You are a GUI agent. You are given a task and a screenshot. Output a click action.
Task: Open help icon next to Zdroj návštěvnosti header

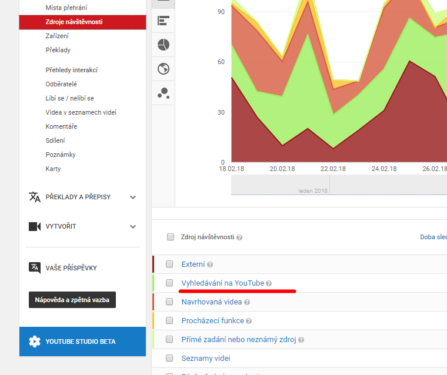239,237
